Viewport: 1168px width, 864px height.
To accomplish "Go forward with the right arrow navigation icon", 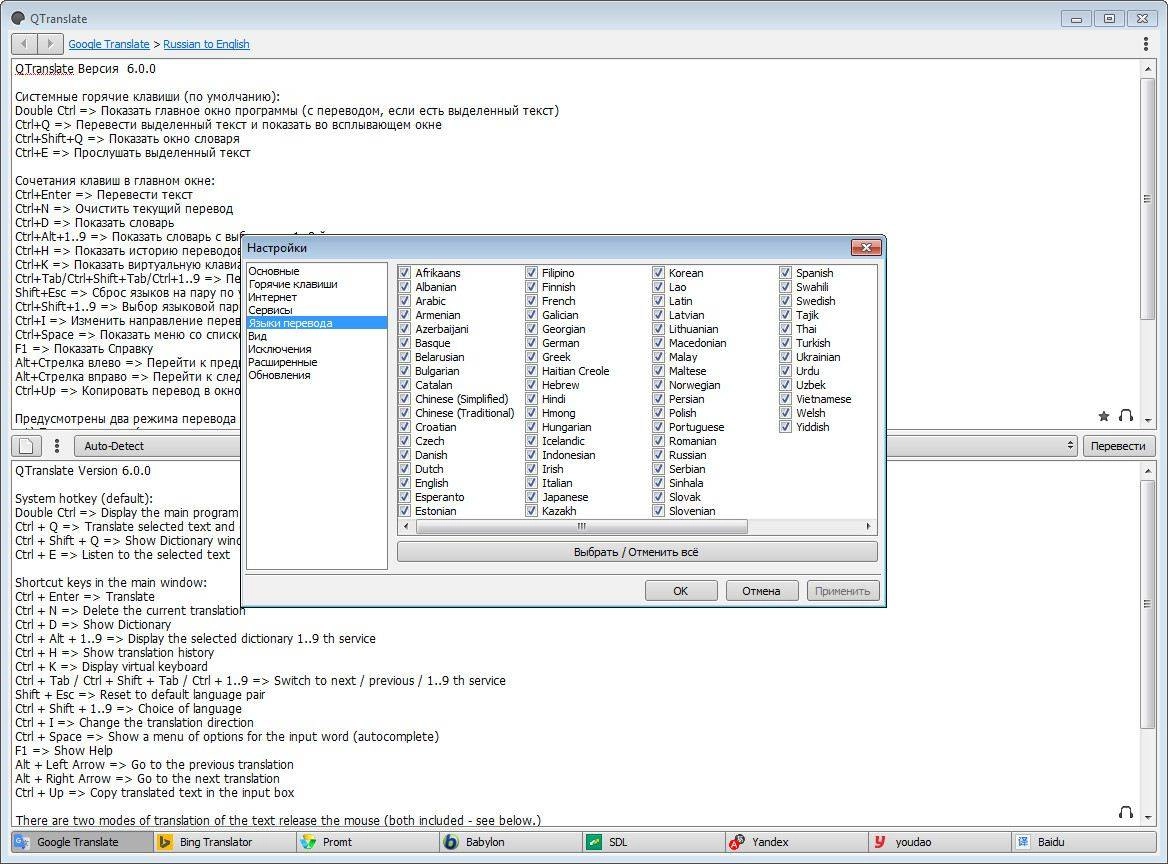I will pyautogui.click(x=50, y=44).
